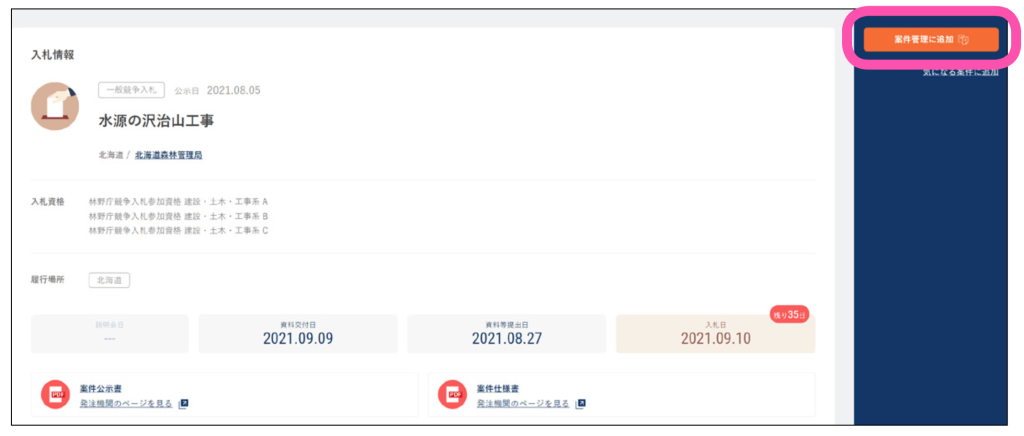Select the 資料交付日 2021.09.09 card
This screenshot has width=1024, height=436.
pyautogui.click(x=298, y=334)
